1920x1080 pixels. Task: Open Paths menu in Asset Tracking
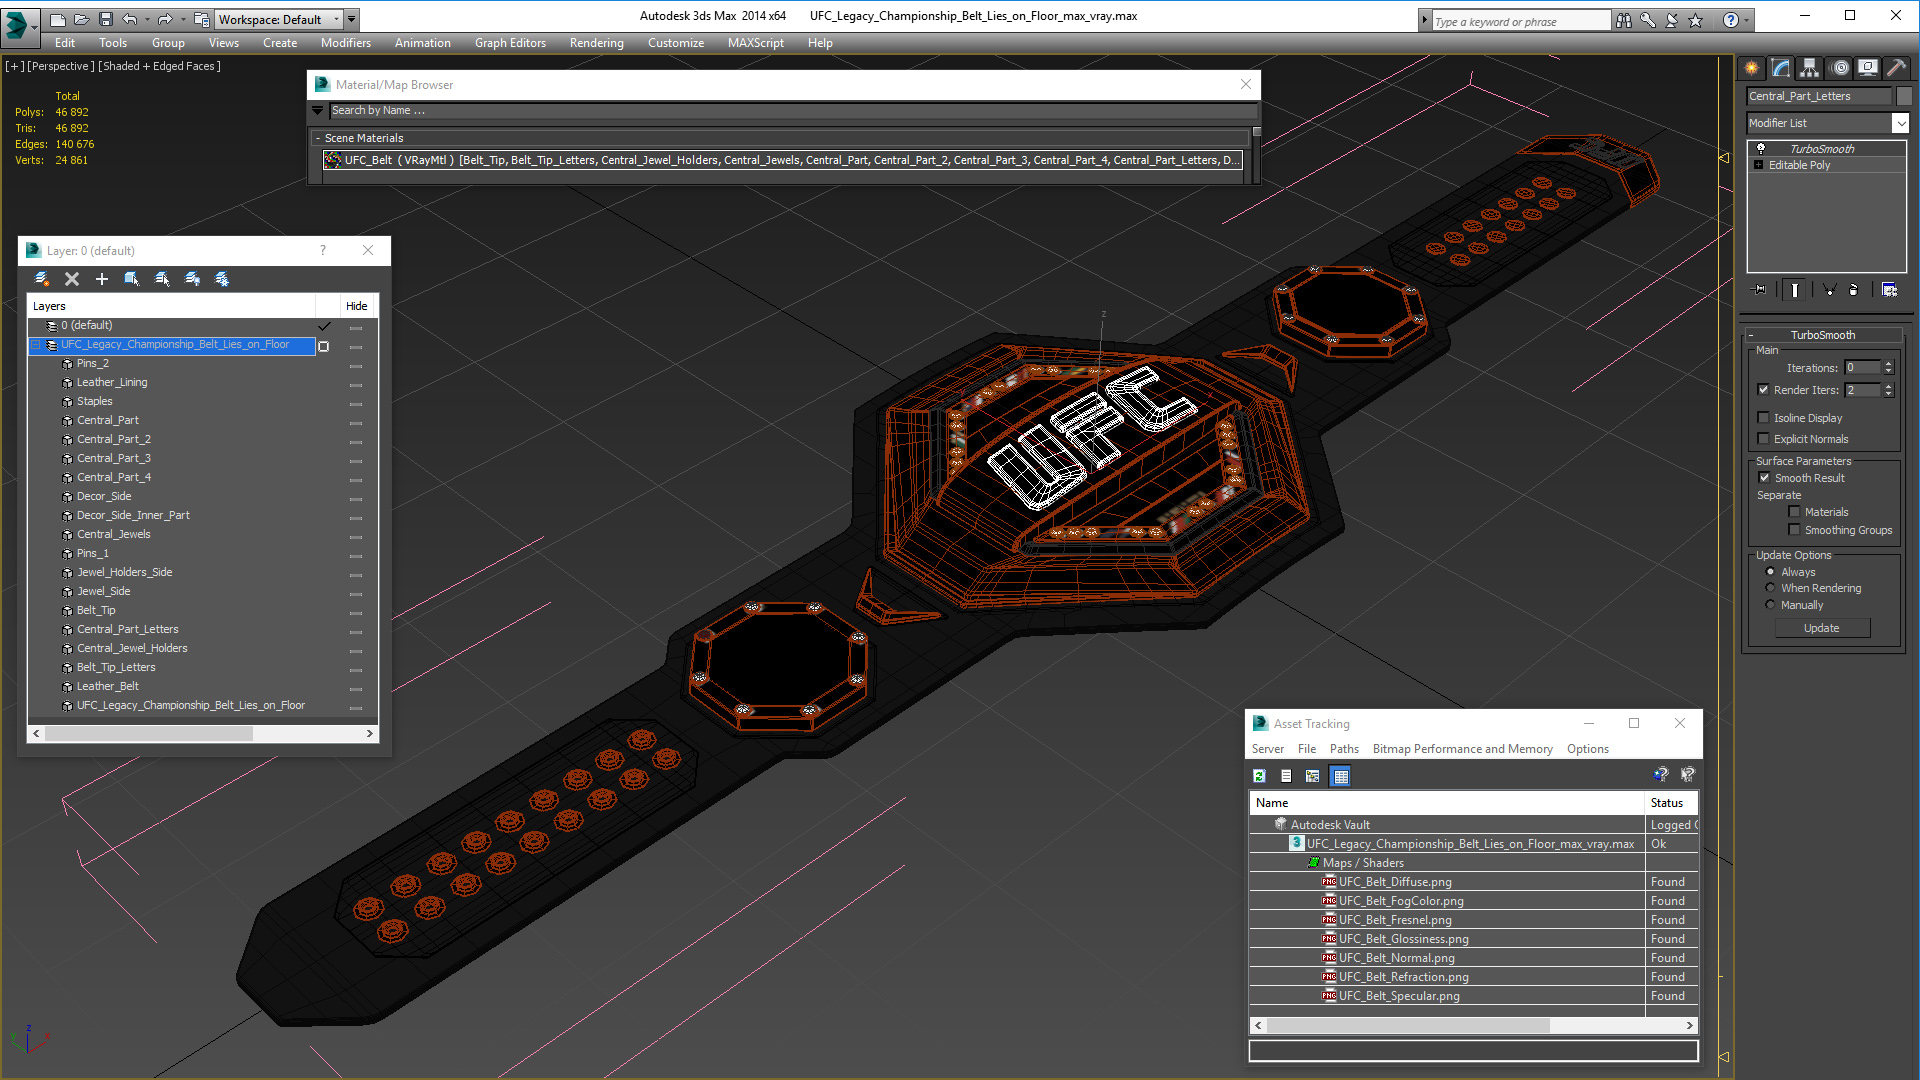(x=1343, y=749)
